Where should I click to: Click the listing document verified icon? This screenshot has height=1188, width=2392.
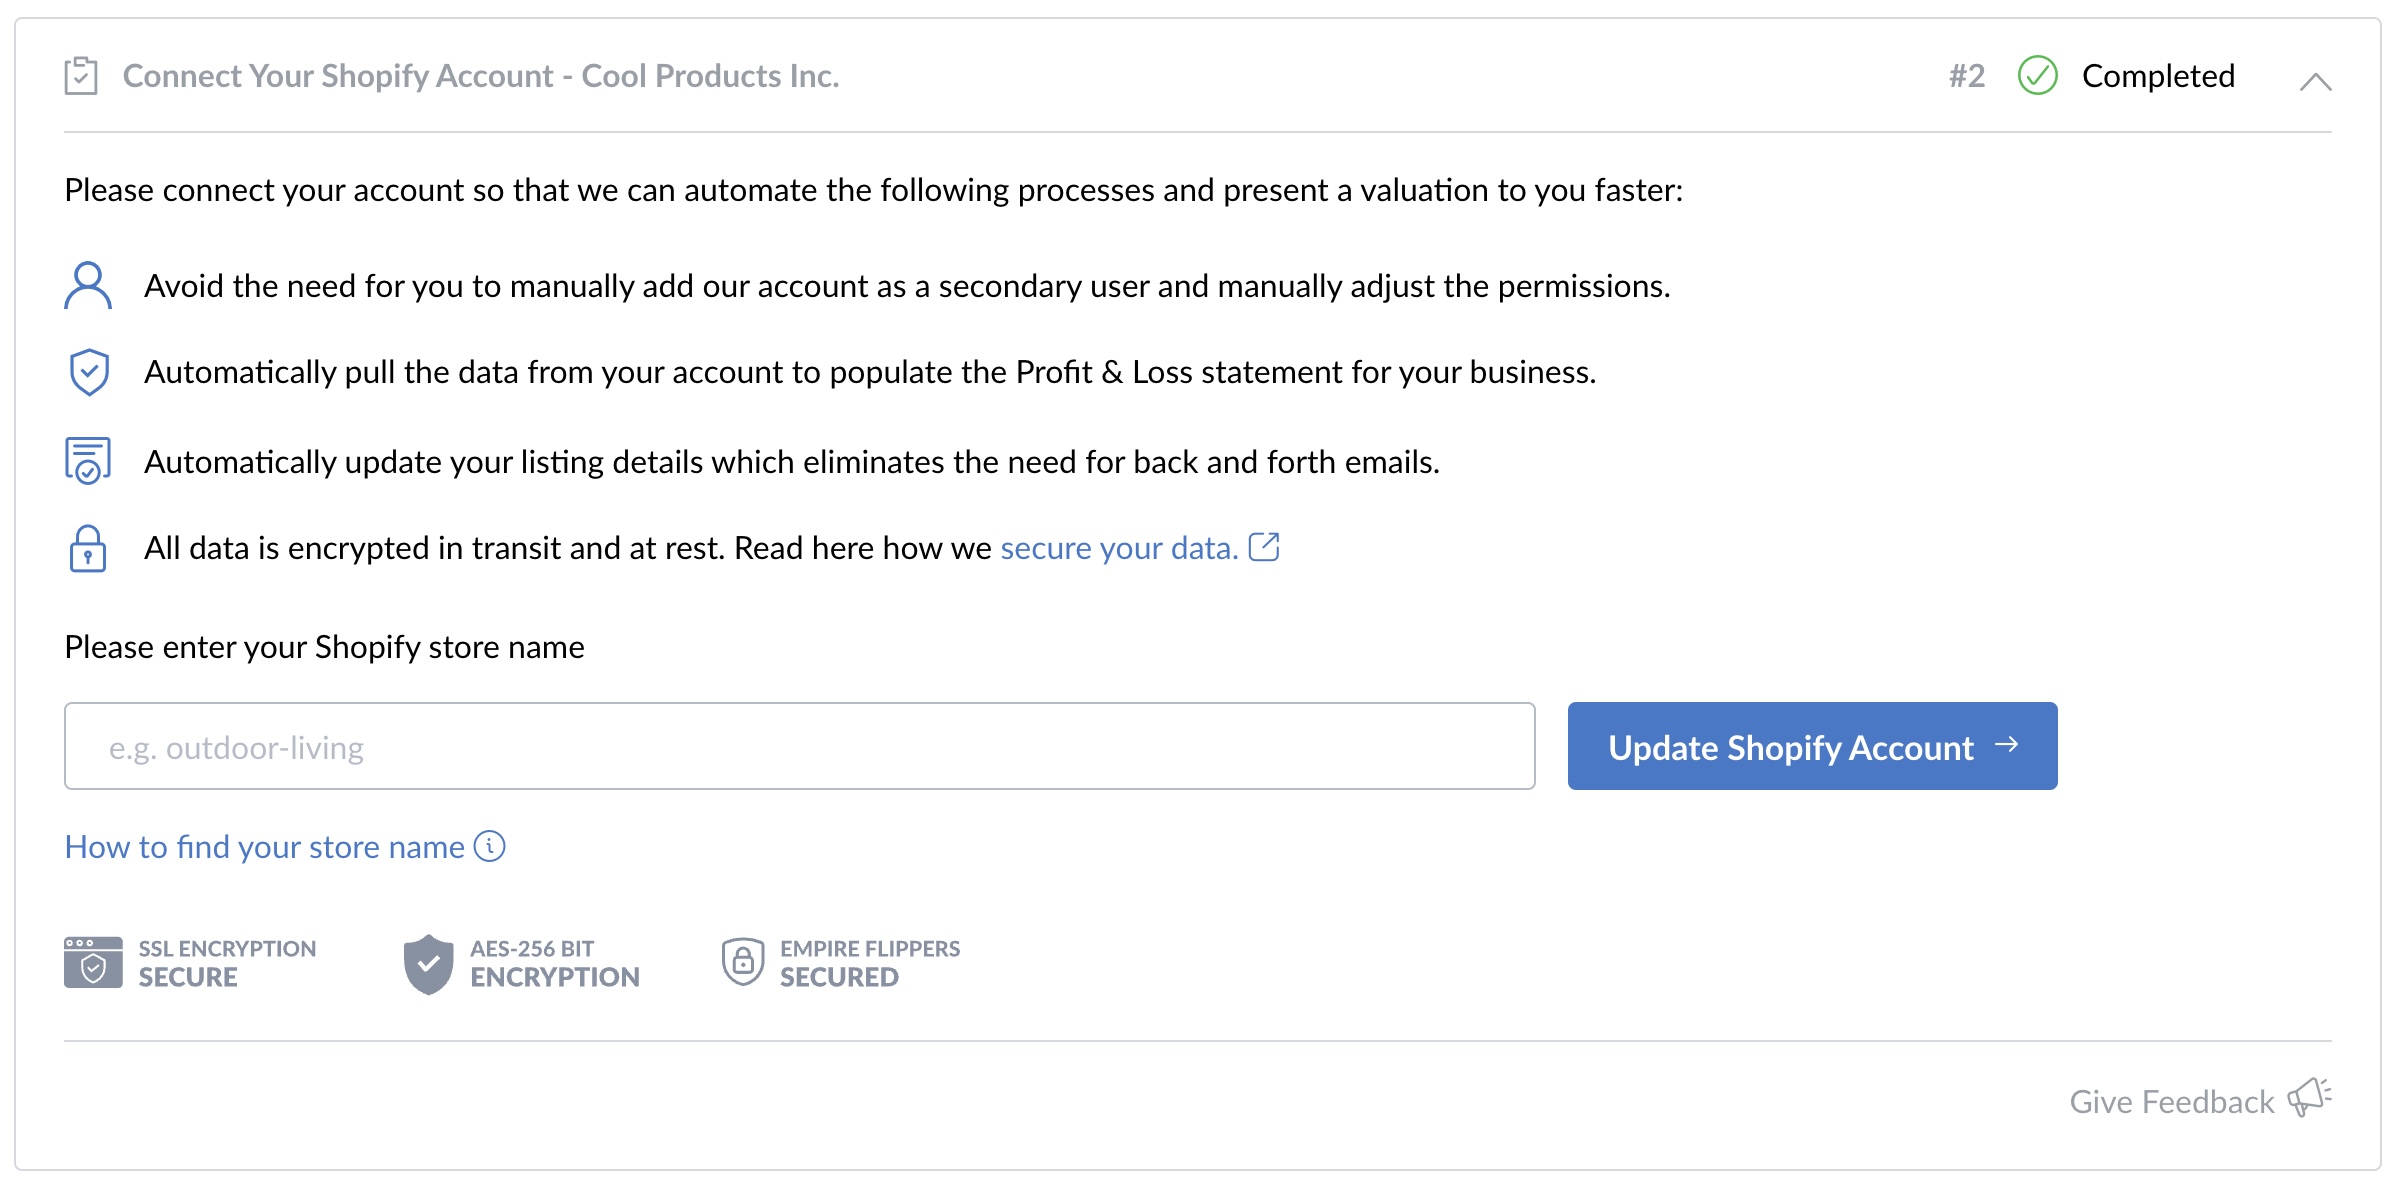pyautogui.click(x=88, y=461)
